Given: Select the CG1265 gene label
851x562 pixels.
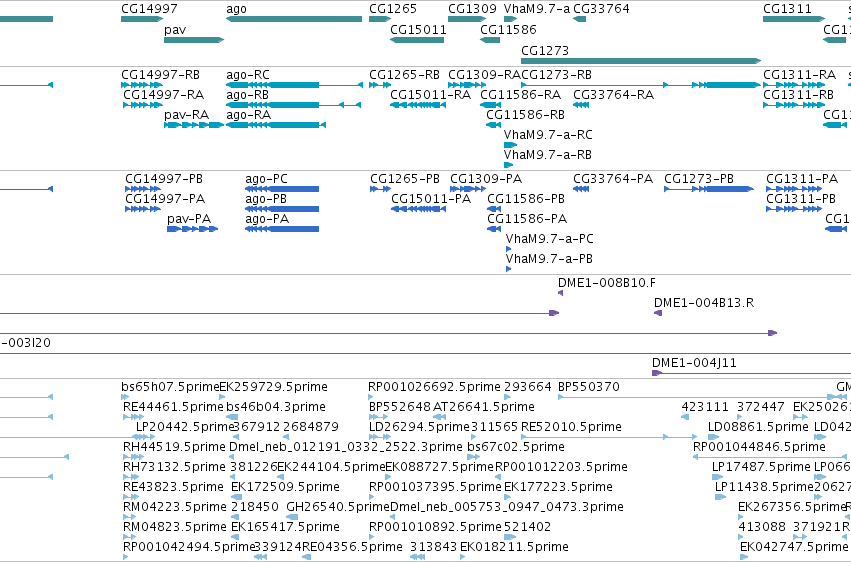Looking at the screenshot, I should pyautogui.click(x=393, y=9).
